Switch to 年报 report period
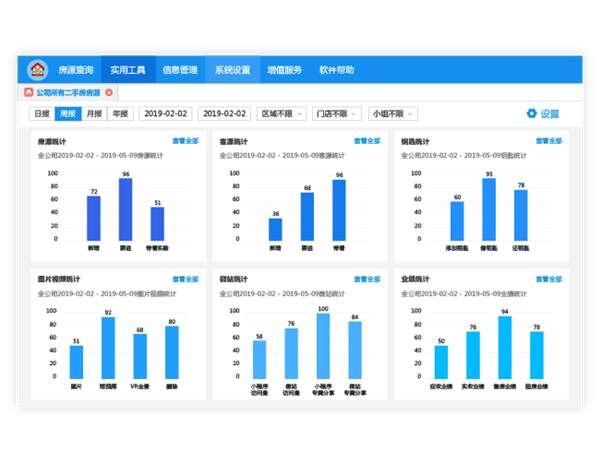Viewport: 600px width, 462px height. click(119, 114)
